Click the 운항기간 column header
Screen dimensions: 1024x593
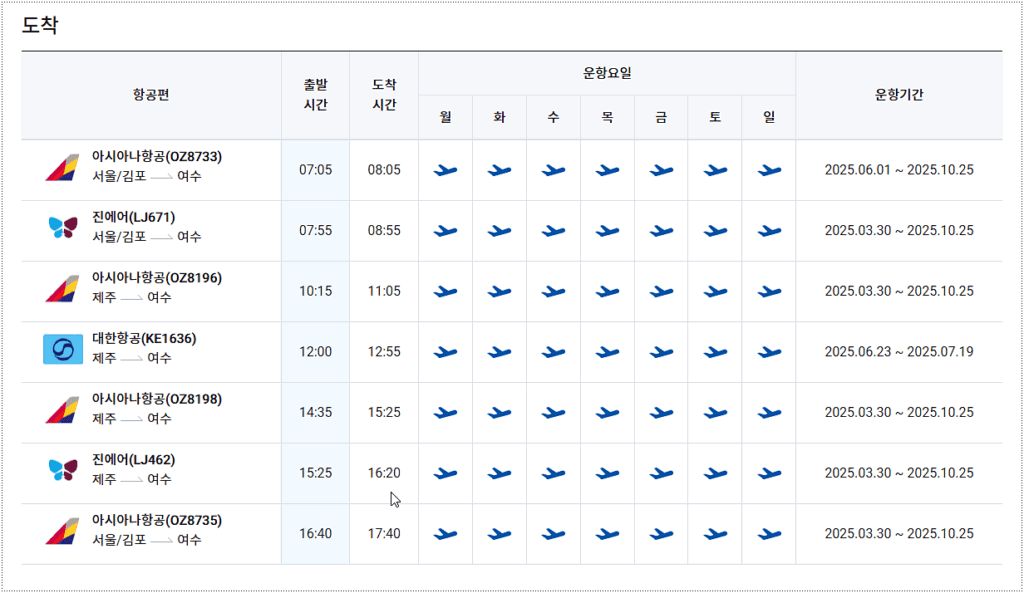[899, 95]
